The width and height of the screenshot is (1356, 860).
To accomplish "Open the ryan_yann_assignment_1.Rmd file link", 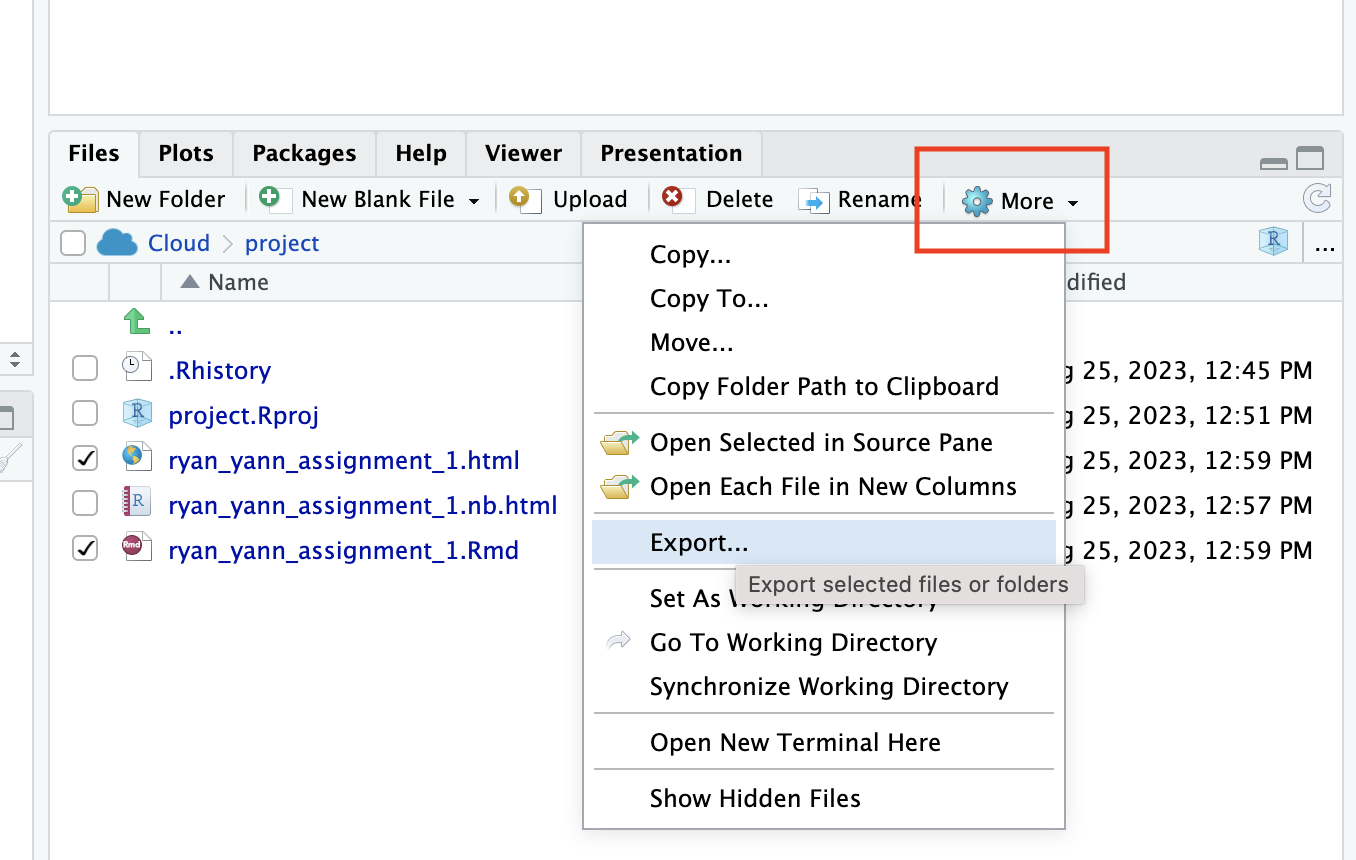I will coord(343,550).
